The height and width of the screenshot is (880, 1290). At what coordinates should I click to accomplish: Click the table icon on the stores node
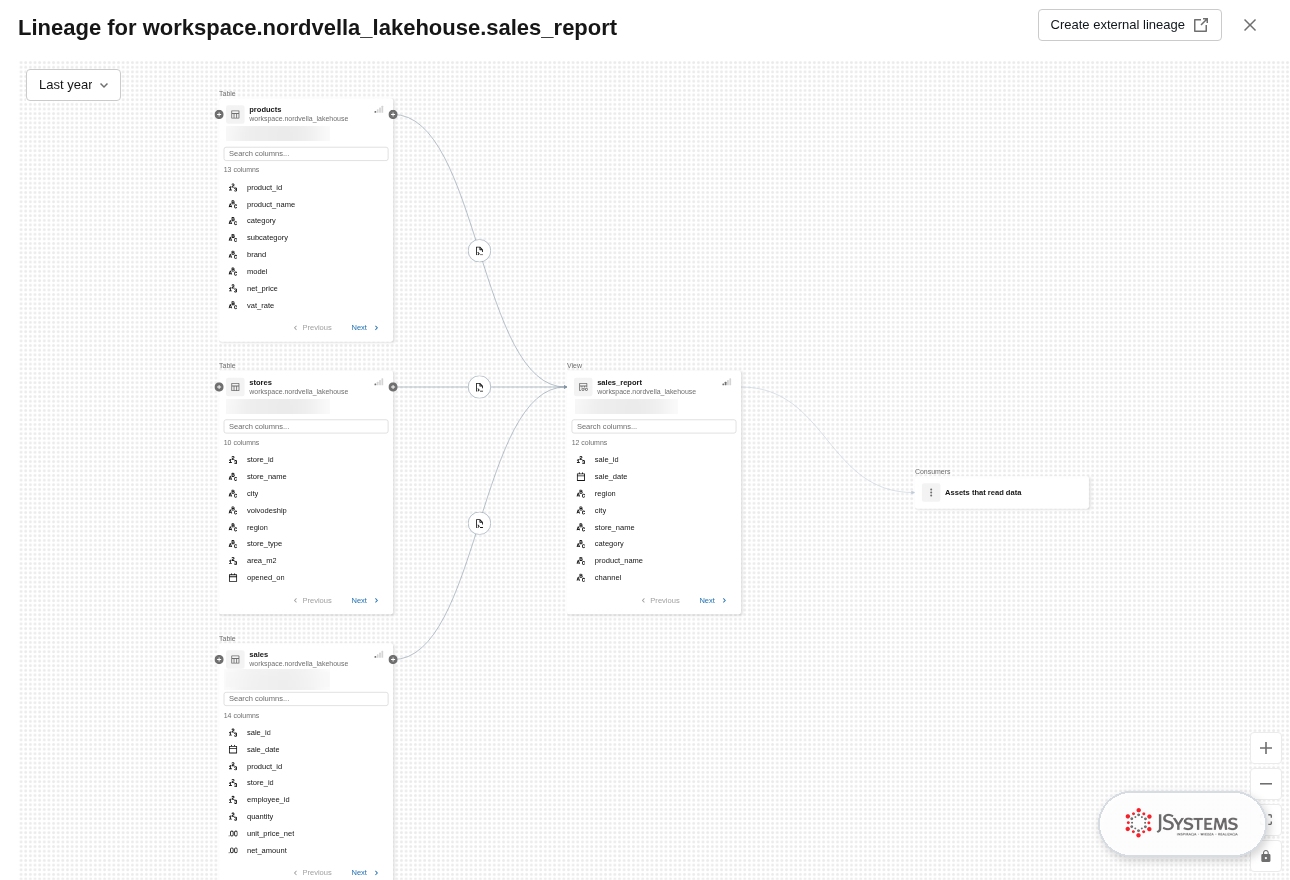(x=235, y=387)
